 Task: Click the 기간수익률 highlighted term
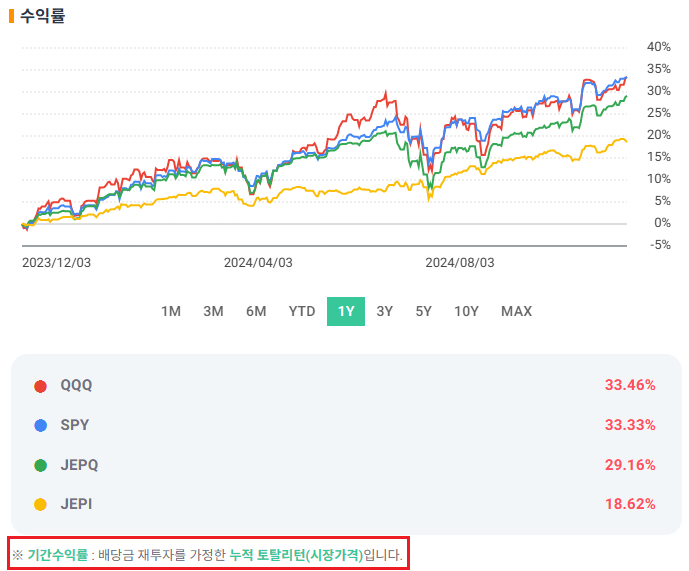coord(58,555)
